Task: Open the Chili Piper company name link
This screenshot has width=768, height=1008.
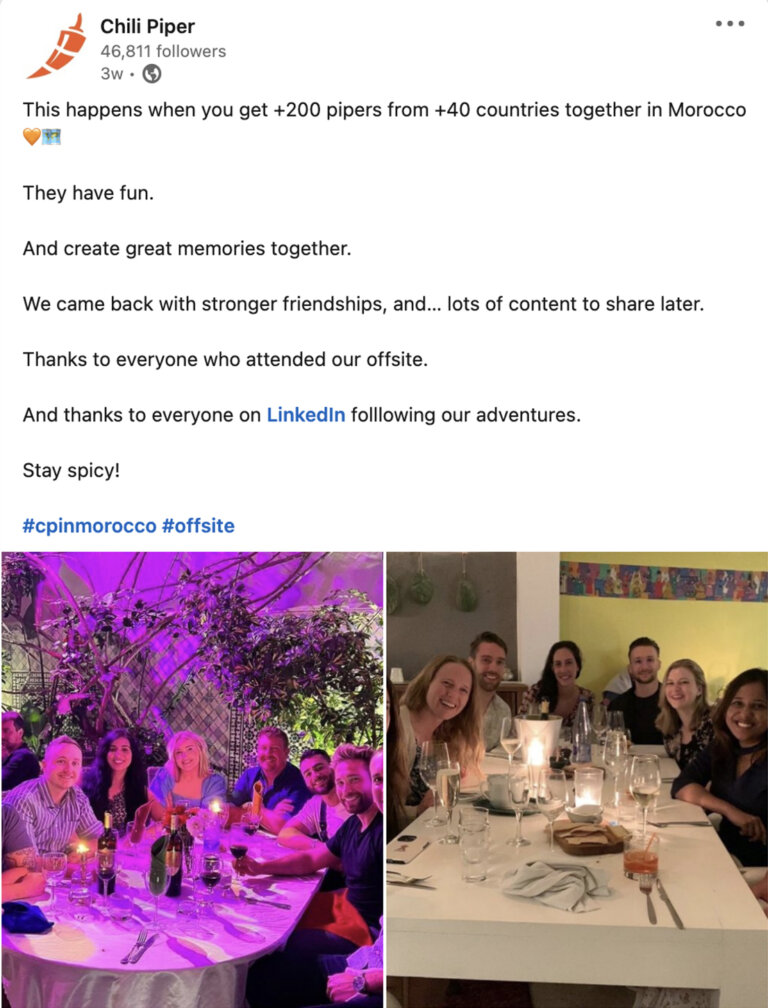Action: click(148, 26)
